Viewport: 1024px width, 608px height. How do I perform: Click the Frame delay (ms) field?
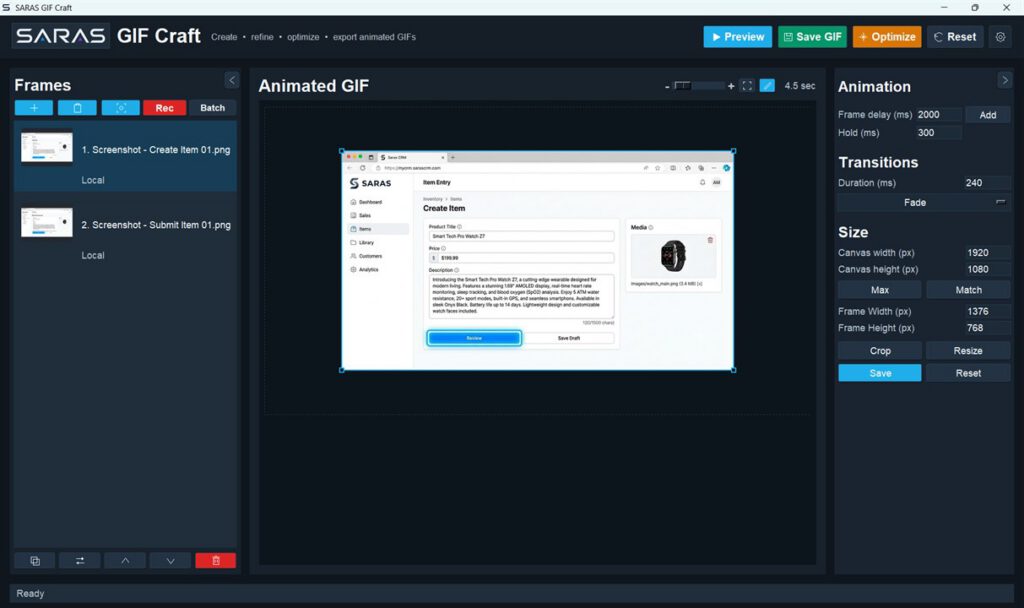pyautogui.click(x=938, y=115)
